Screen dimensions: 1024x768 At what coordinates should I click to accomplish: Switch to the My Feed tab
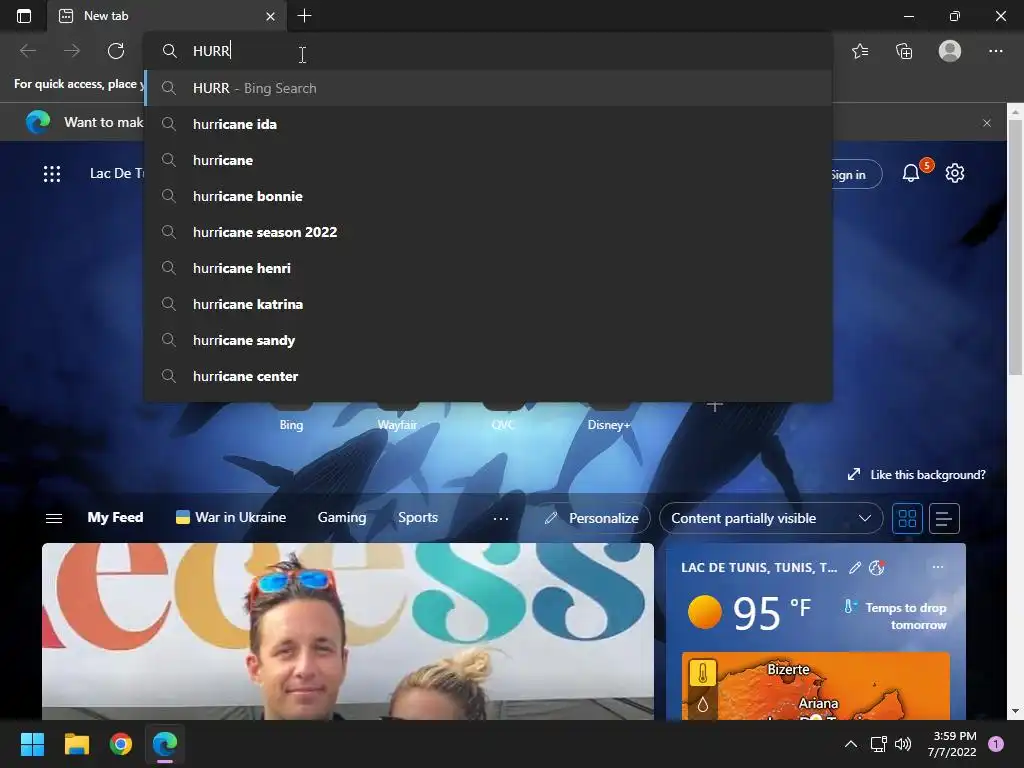(115, 517)
